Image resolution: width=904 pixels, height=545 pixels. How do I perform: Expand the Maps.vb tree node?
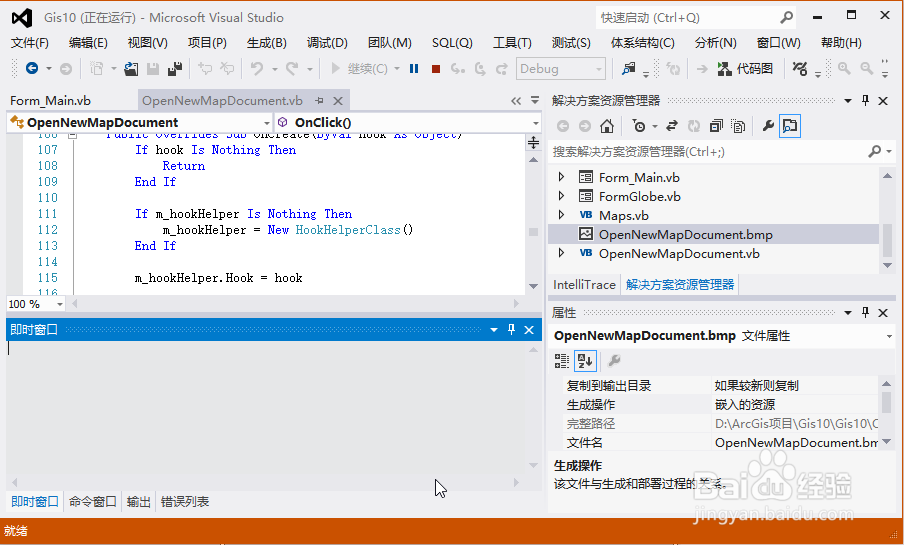[x=562, y=215]
